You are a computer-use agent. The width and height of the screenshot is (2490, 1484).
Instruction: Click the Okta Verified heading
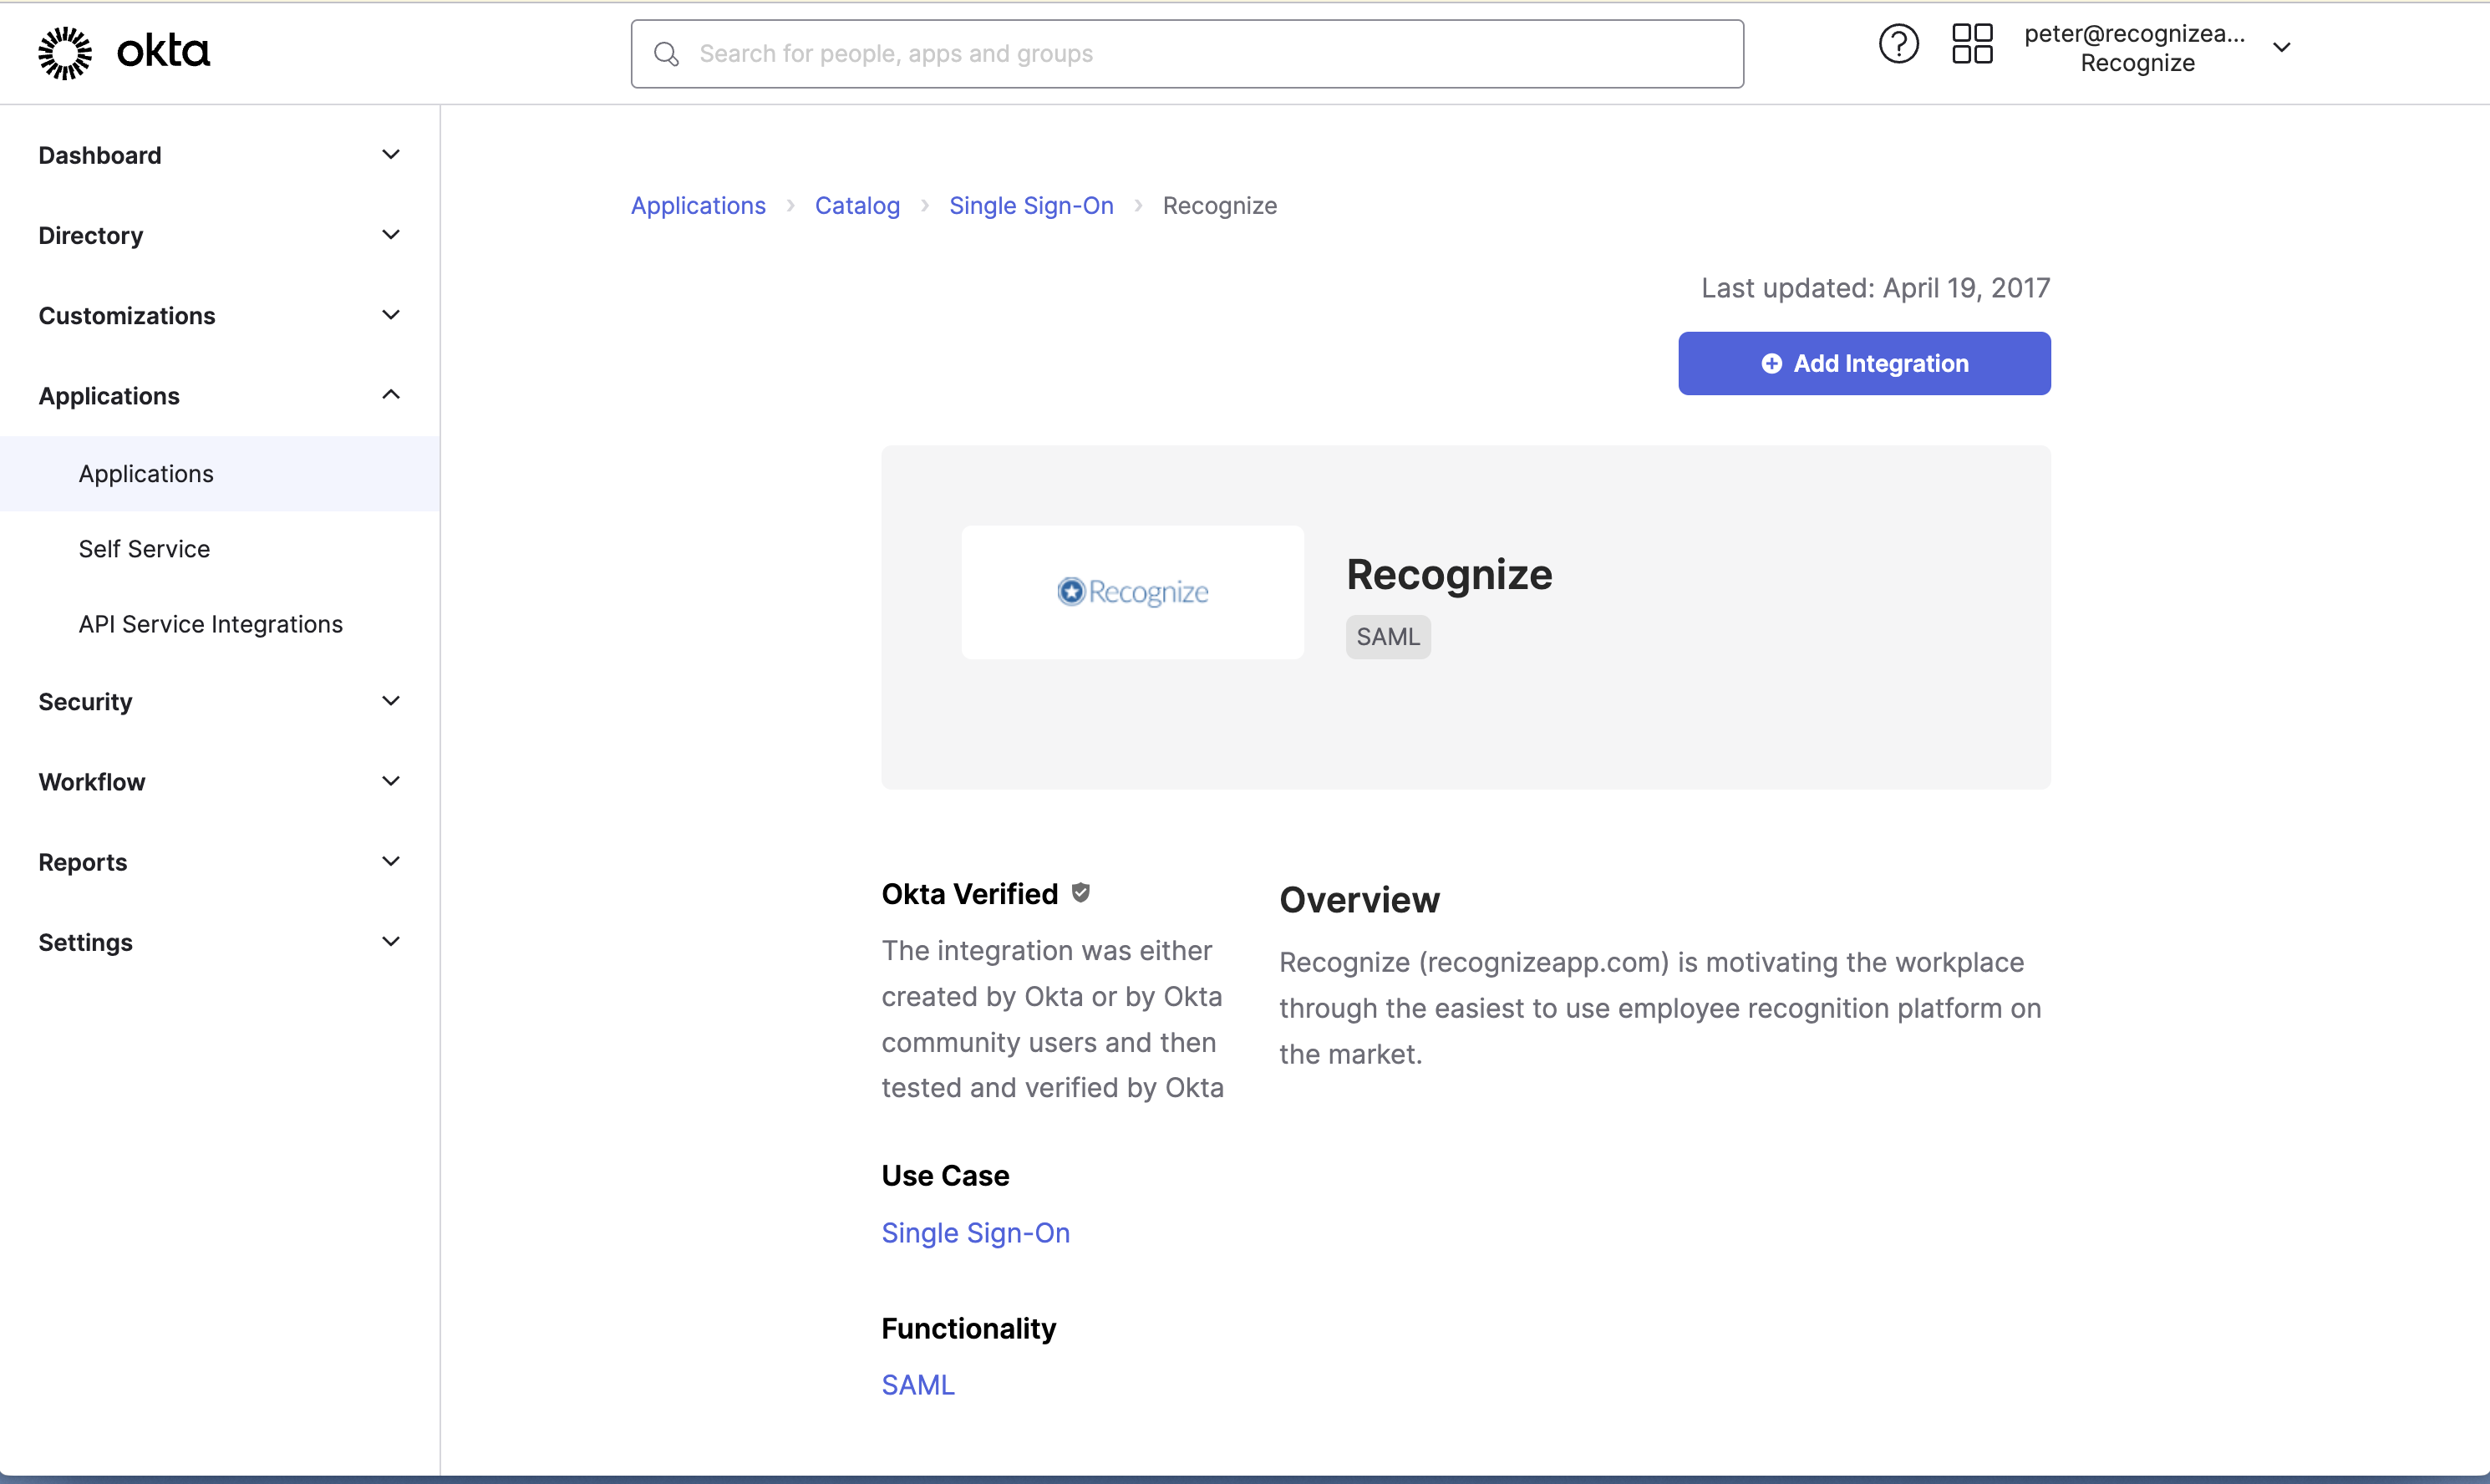[969, 893]
